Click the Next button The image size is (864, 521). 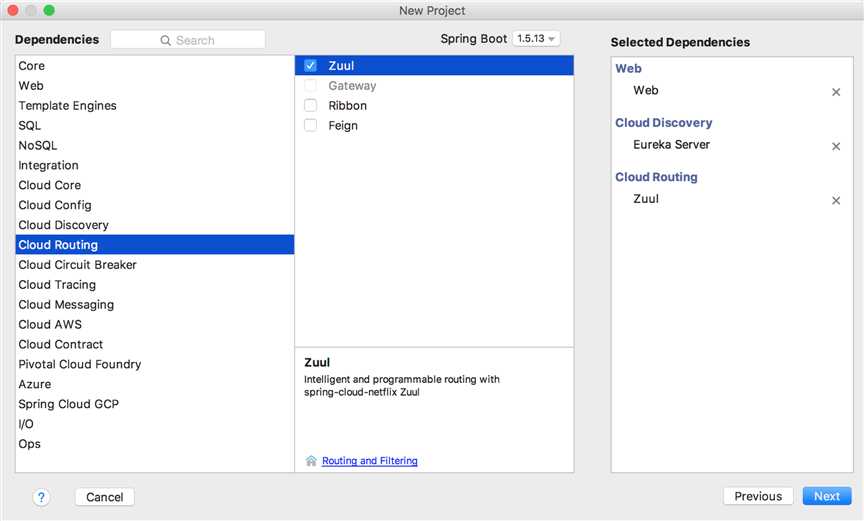(826, 496)
